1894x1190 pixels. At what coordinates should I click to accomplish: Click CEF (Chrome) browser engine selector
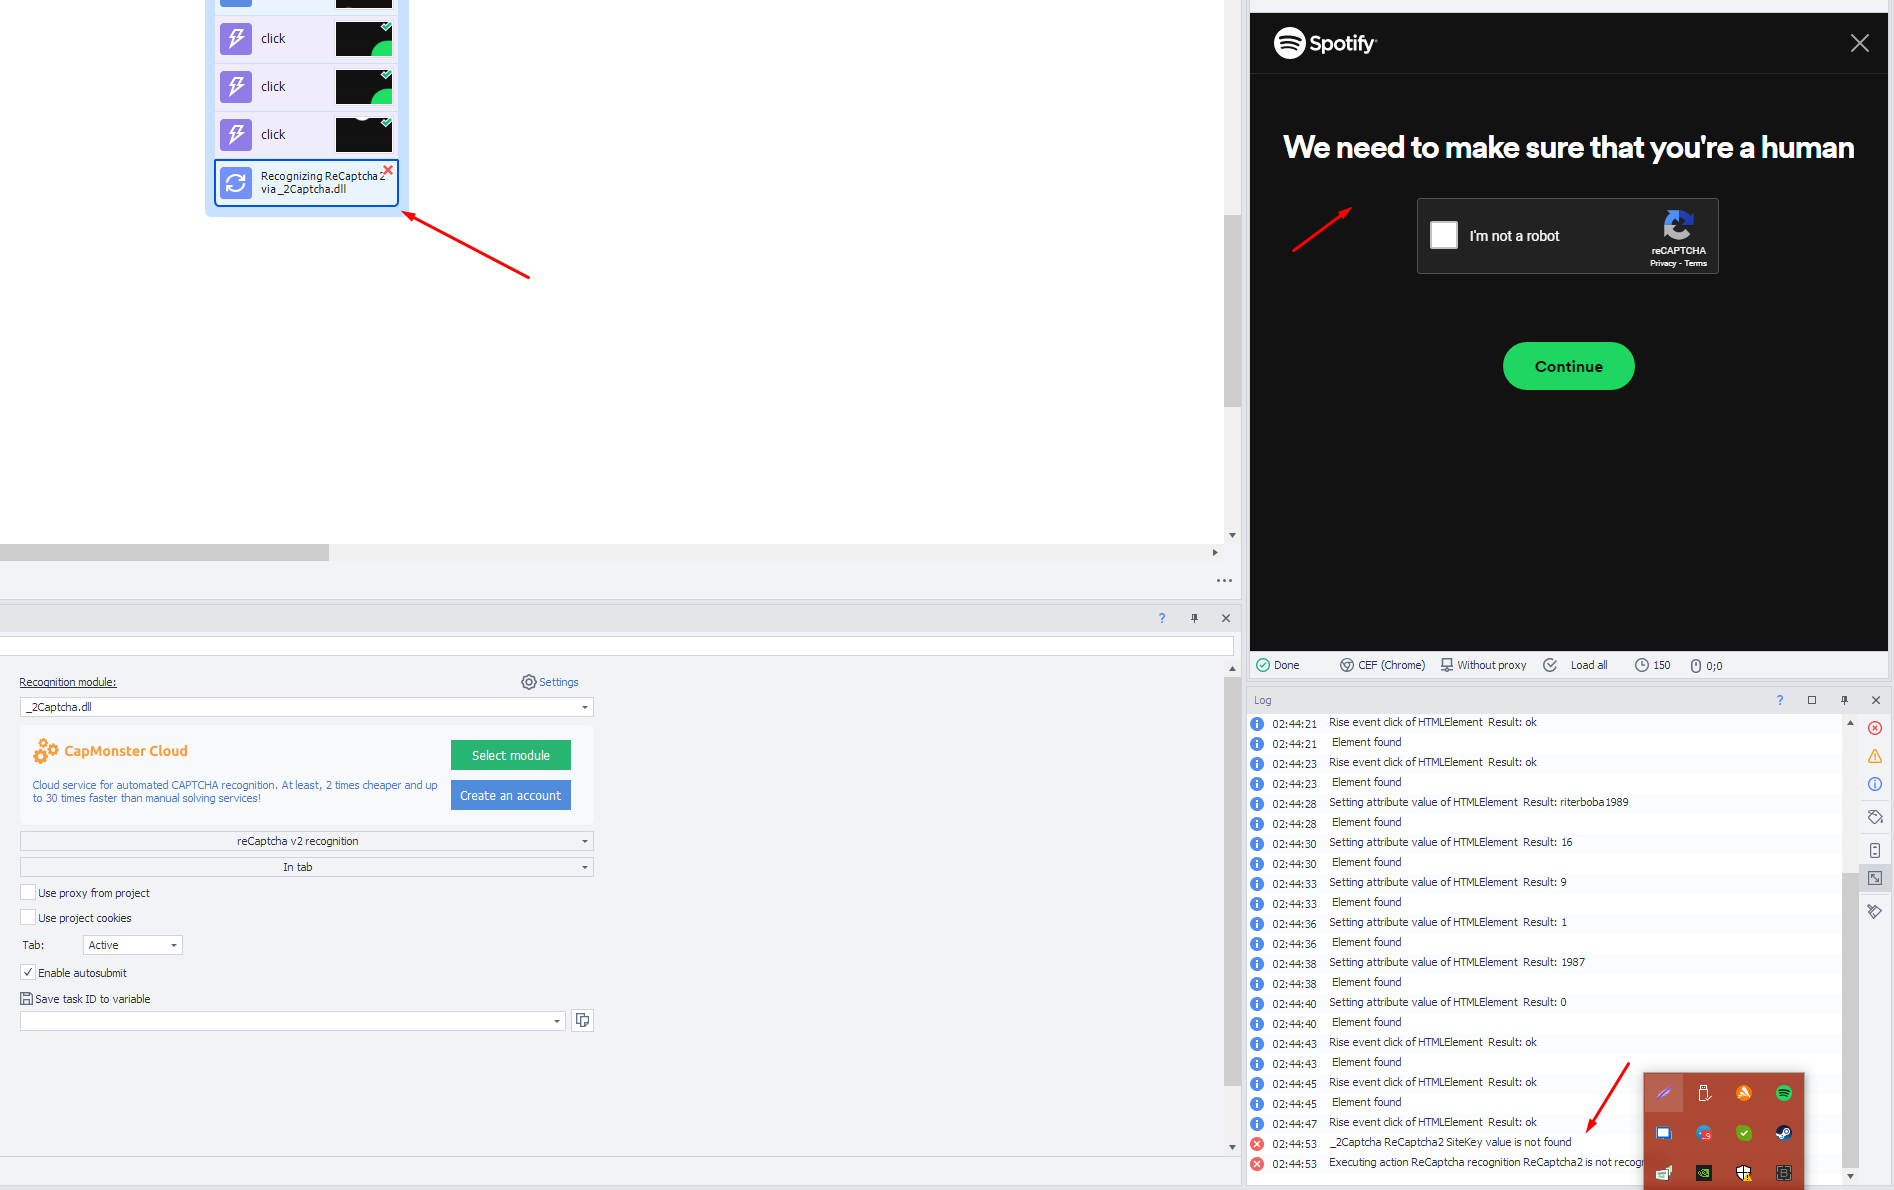[x=1383, y=665]
